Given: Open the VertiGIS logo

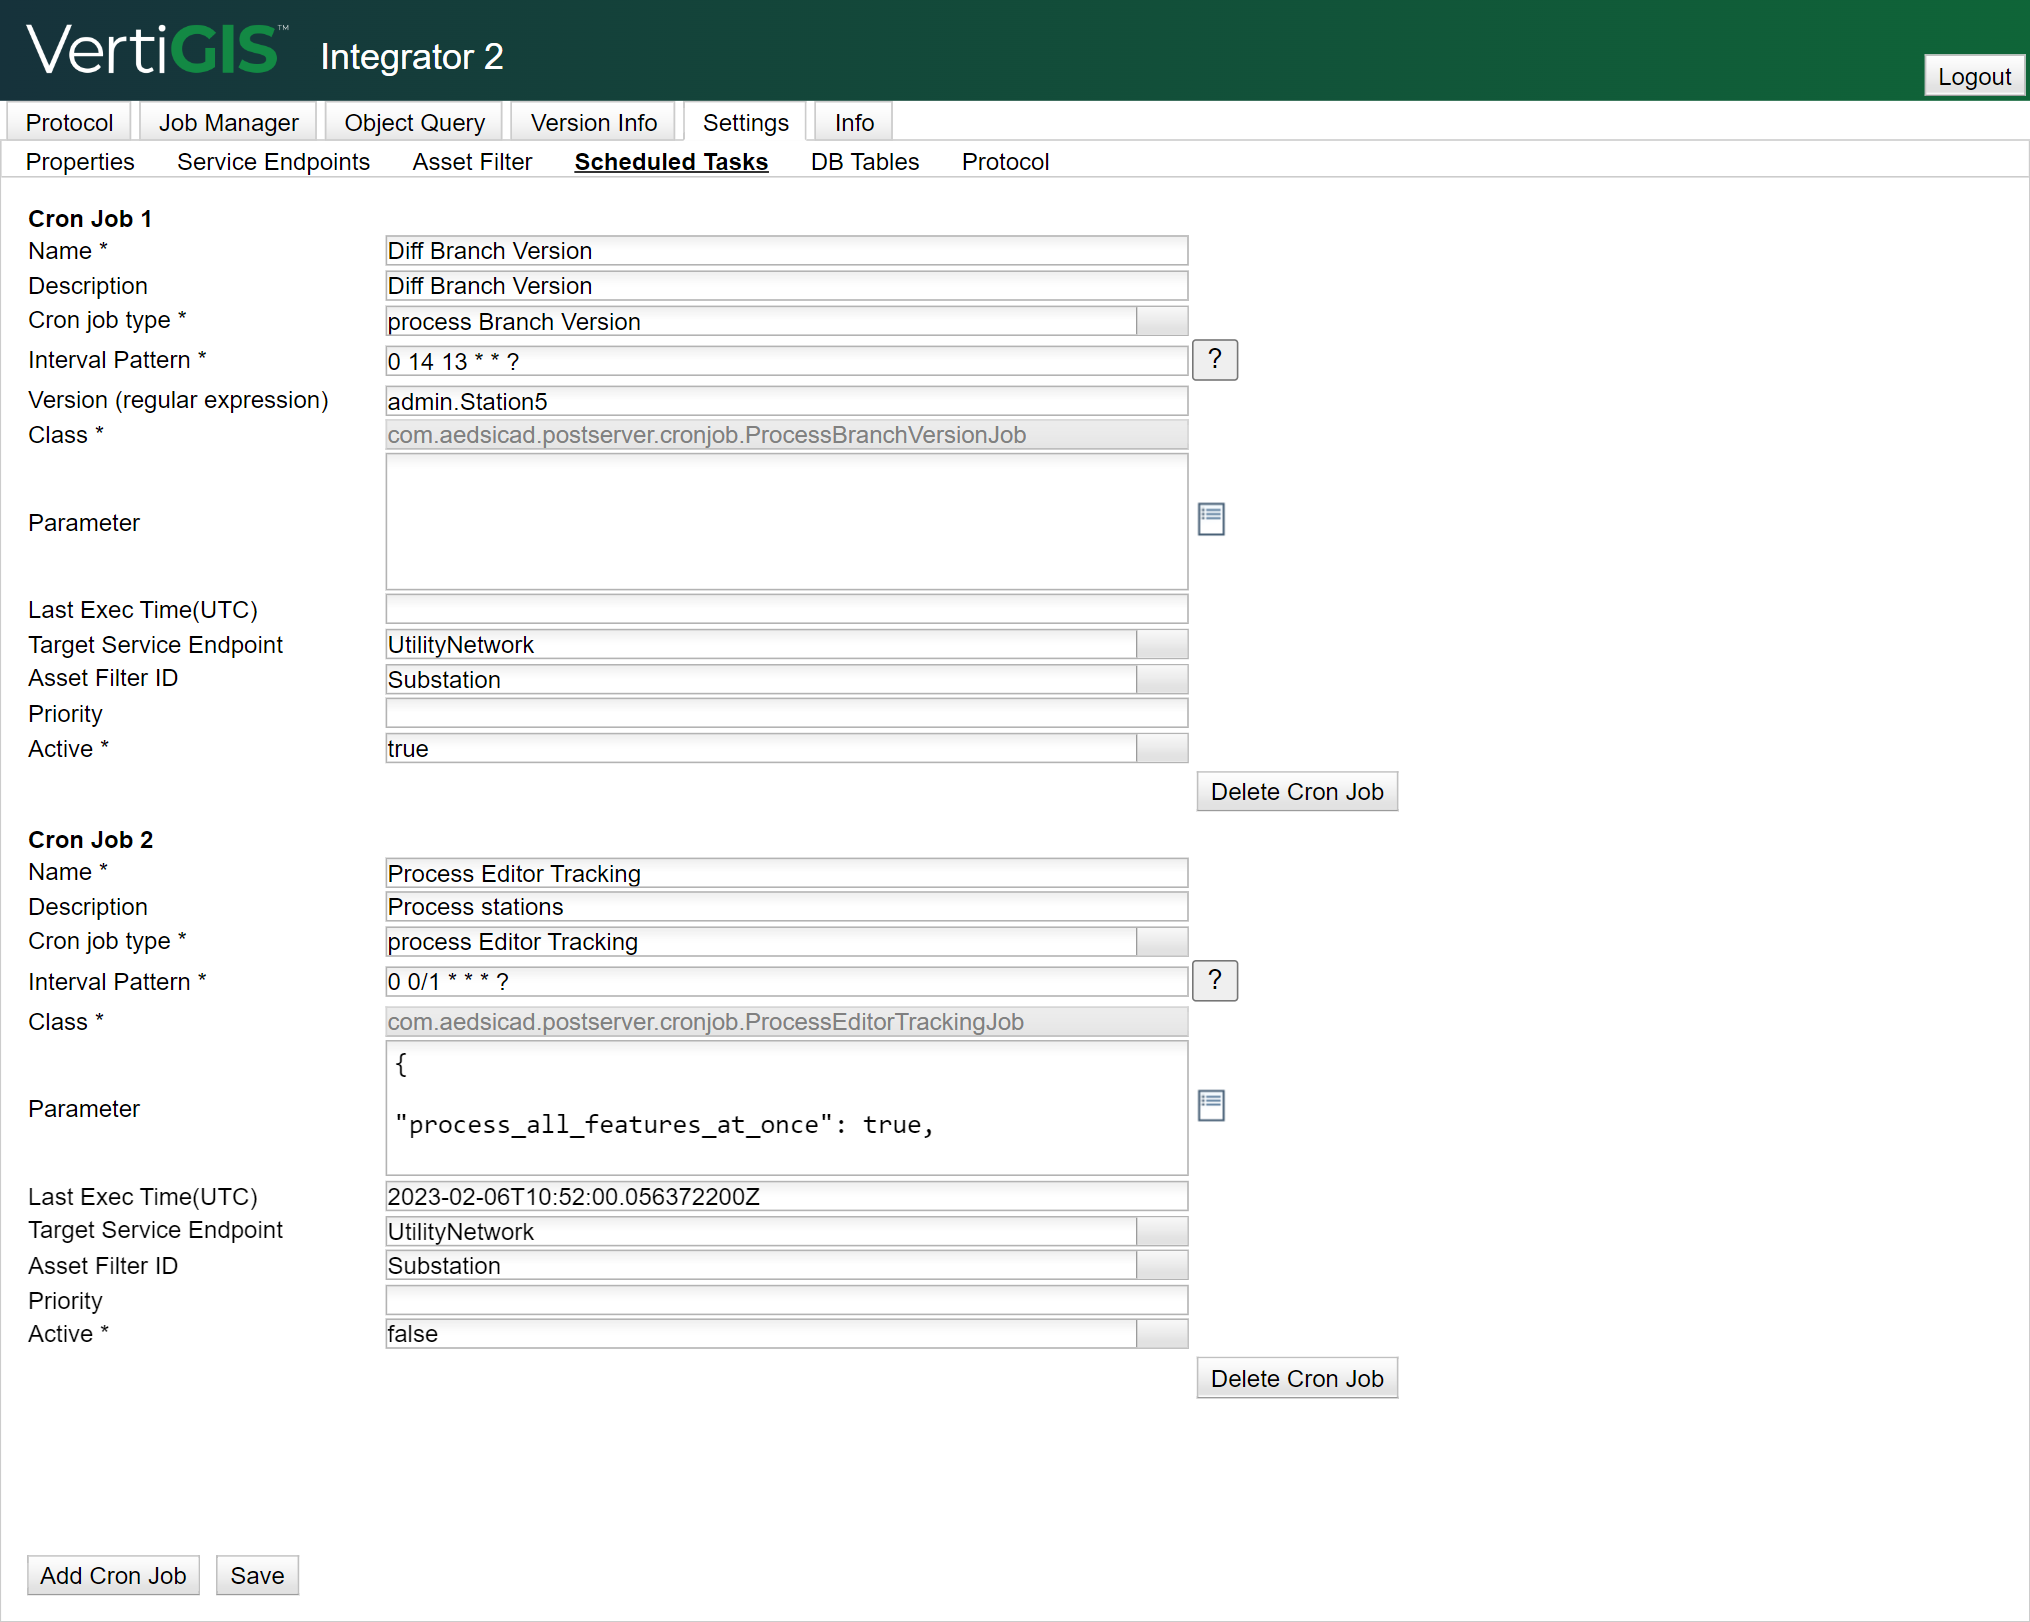Looking at the screenshot, I should [x=157, y=50].
